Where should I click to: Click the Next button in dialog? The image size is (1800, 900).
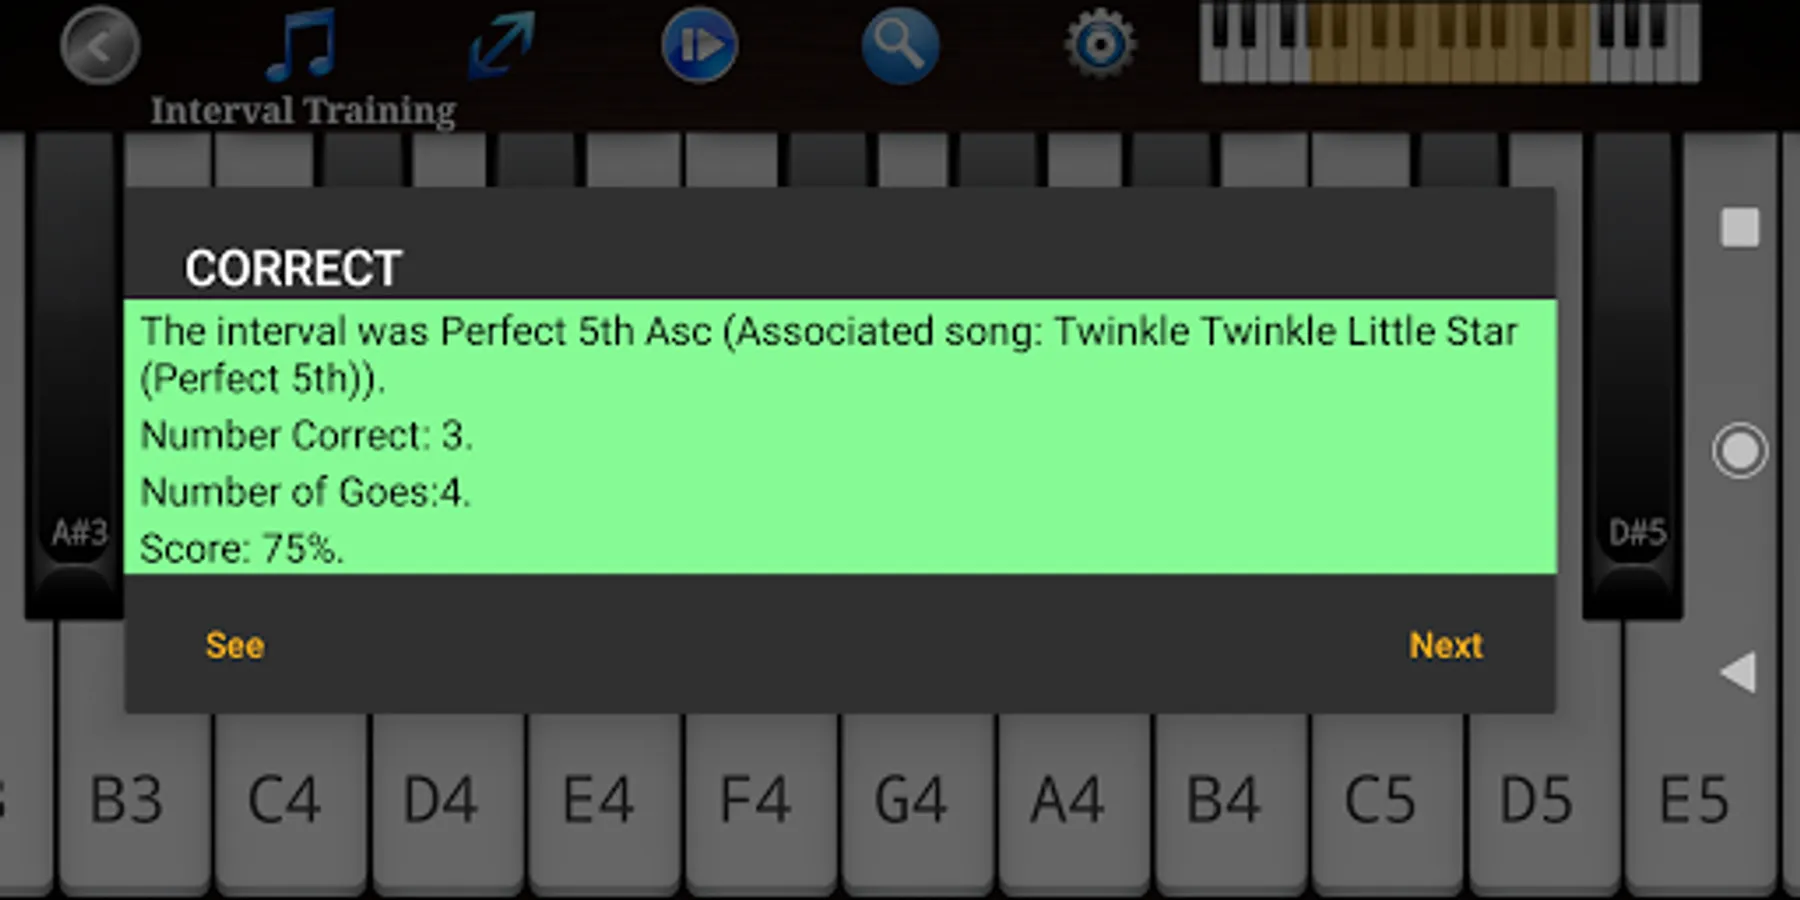(x=1445, y=645)
